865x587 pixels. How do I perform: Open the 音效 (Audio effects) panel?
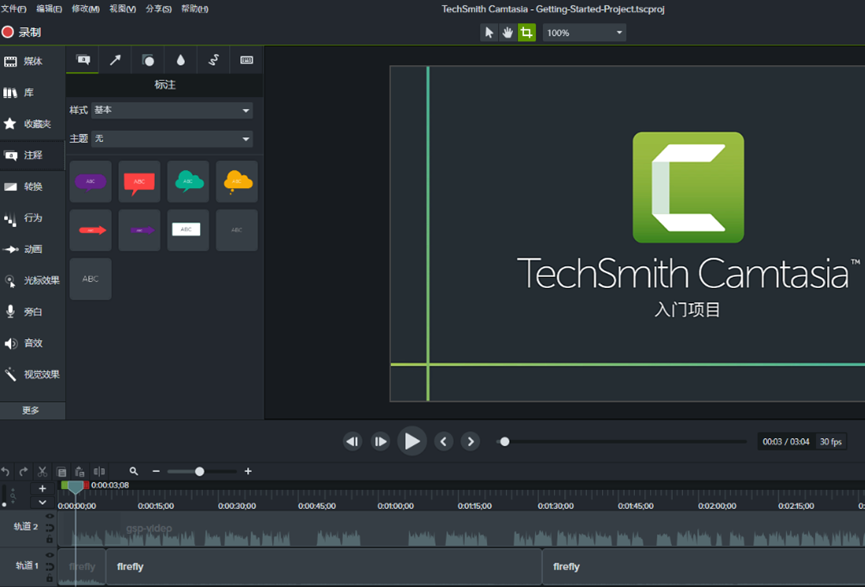tap(32, 343)
